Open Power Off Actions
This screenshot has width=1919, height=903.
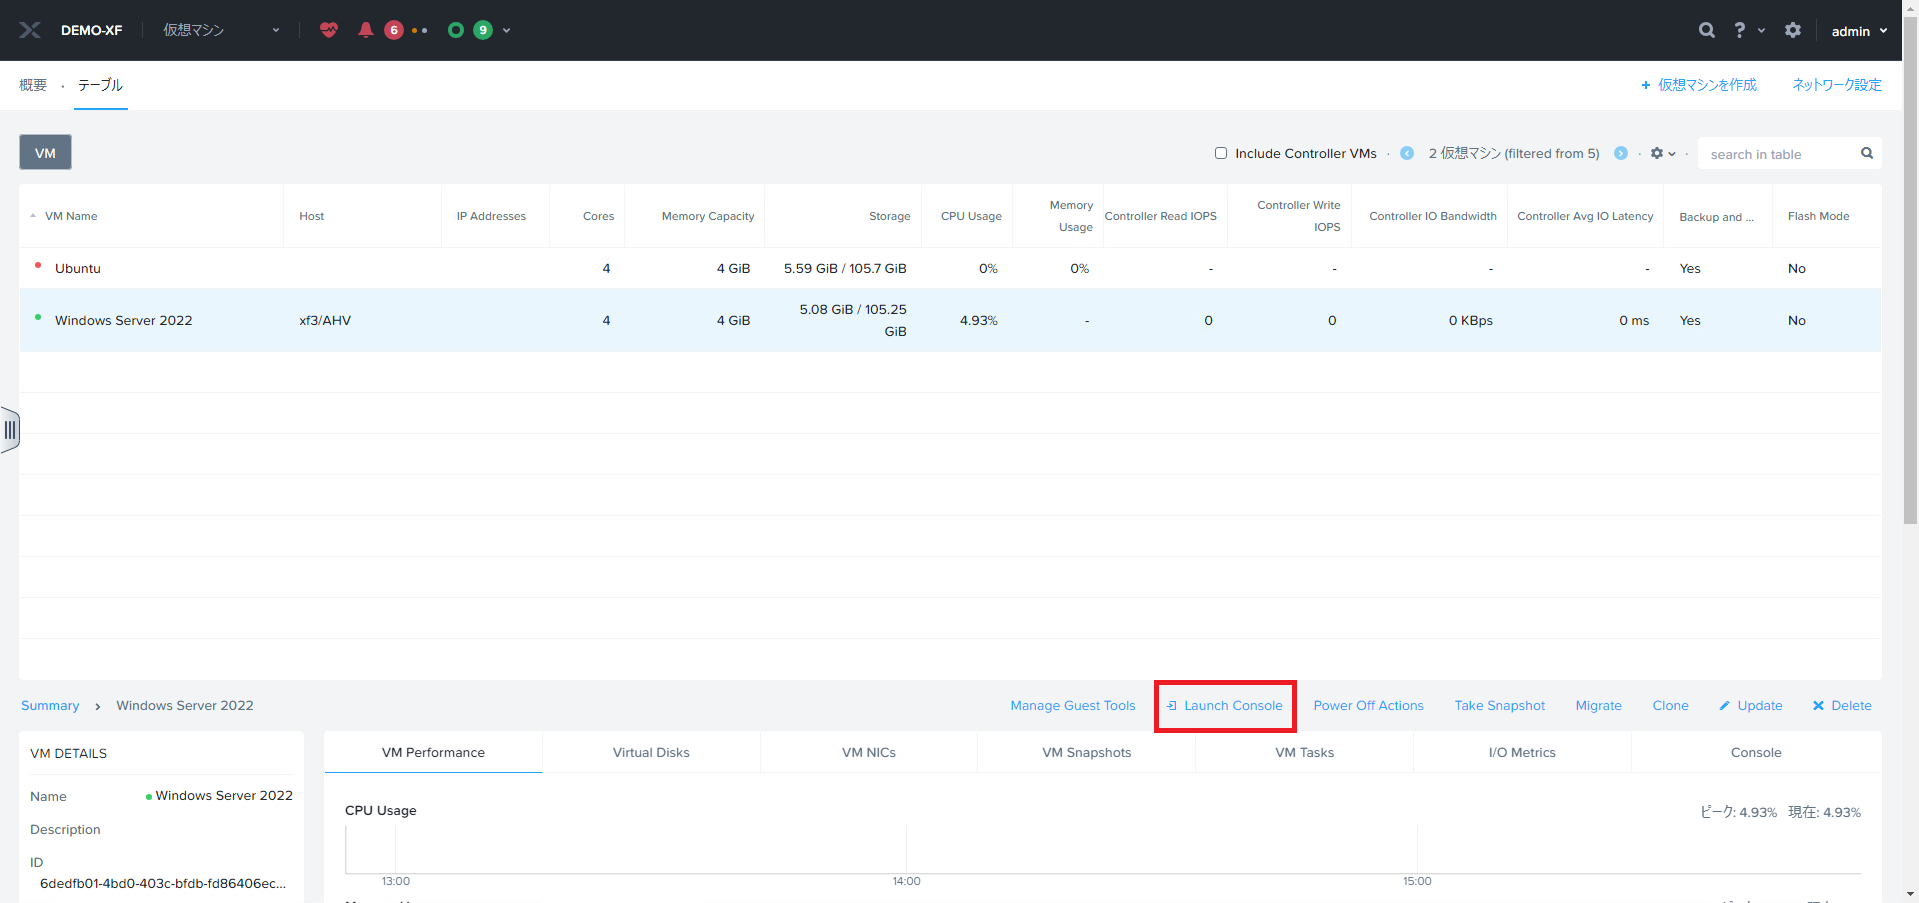[1368, 706]
